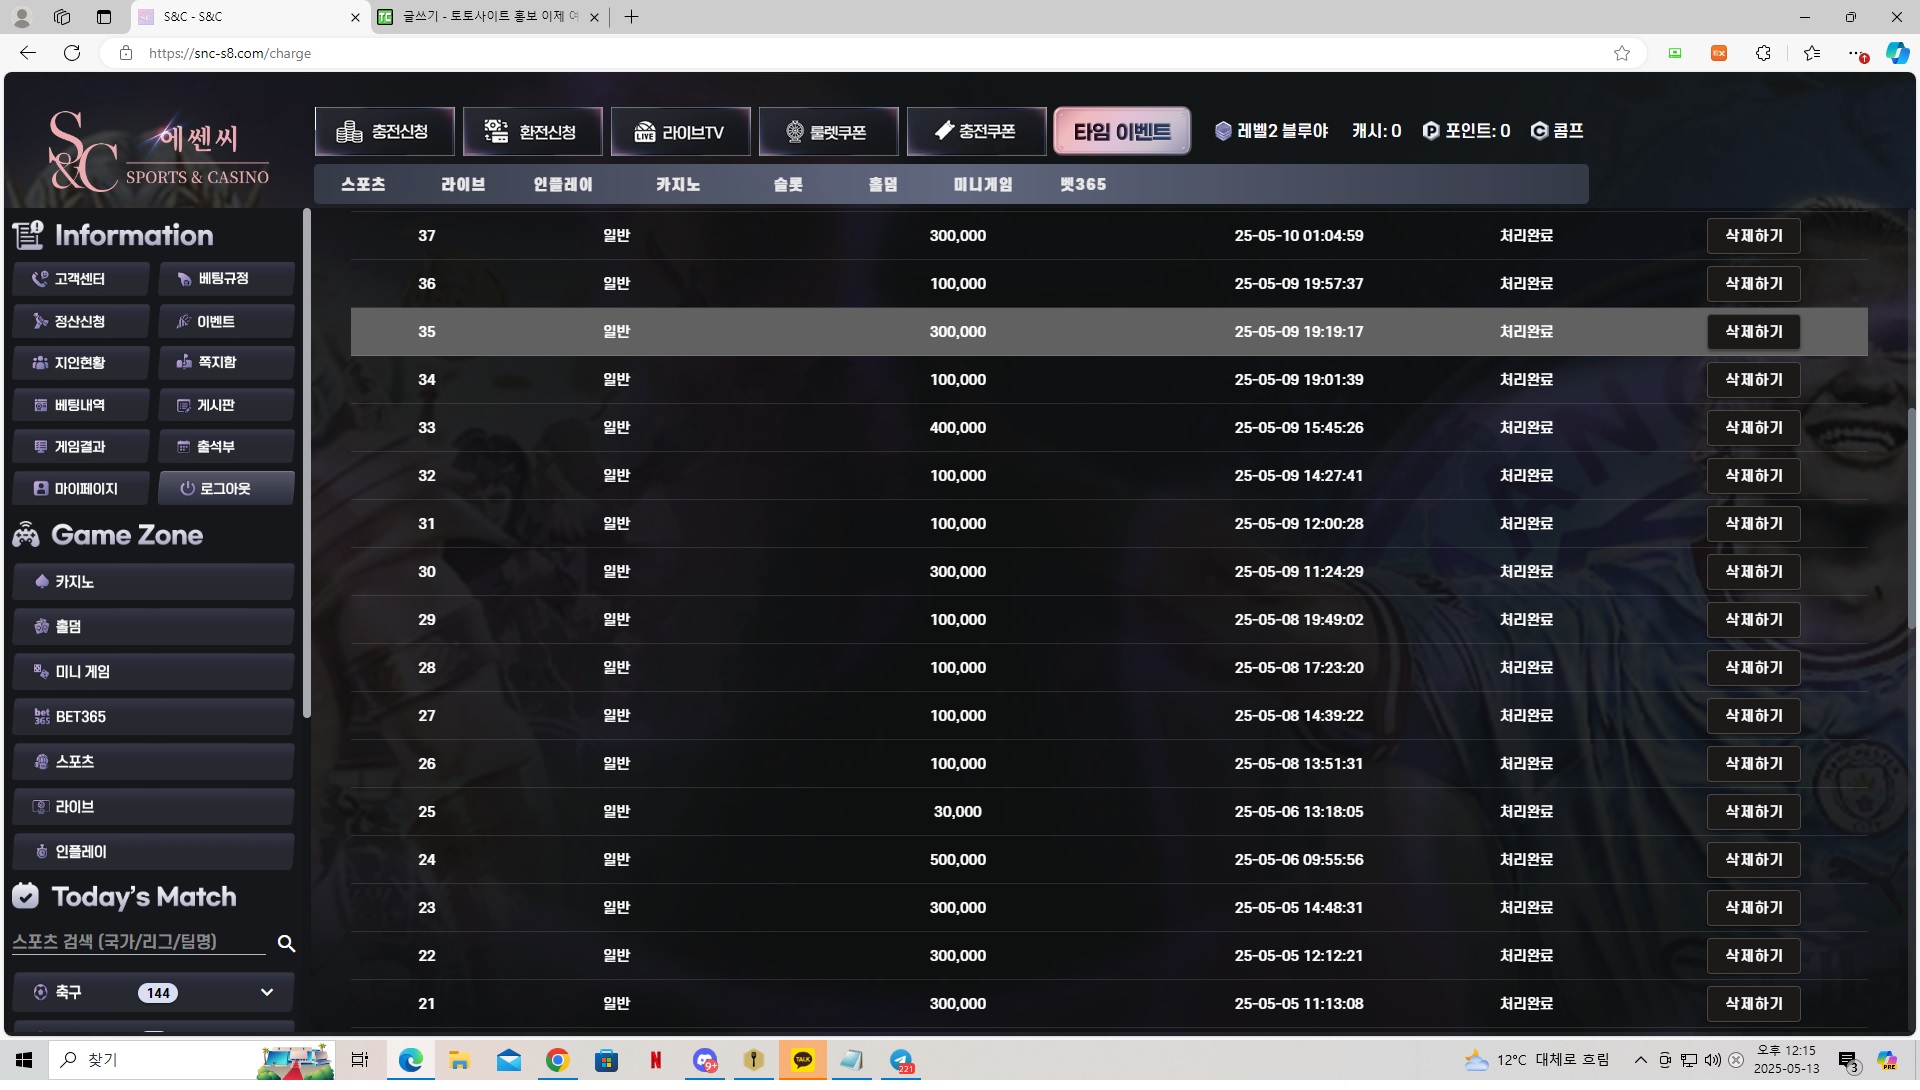Delete charge record number 35
This screenshot has height=1090, width=1920.
point(1753,332)
